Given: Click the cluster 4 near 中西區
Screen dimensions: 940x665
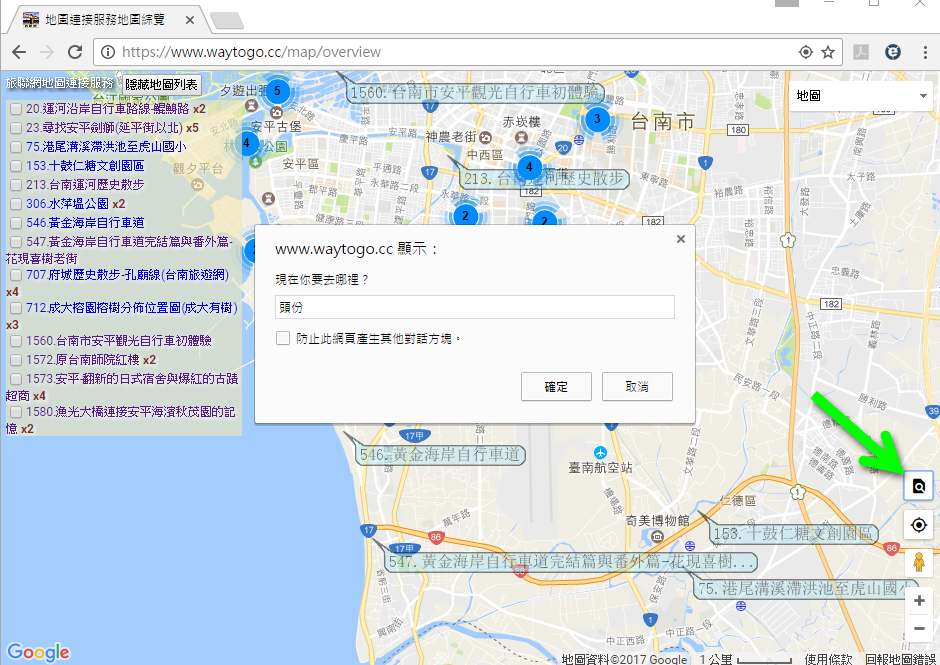Looking at the screenshot, I should click(529, 167).
